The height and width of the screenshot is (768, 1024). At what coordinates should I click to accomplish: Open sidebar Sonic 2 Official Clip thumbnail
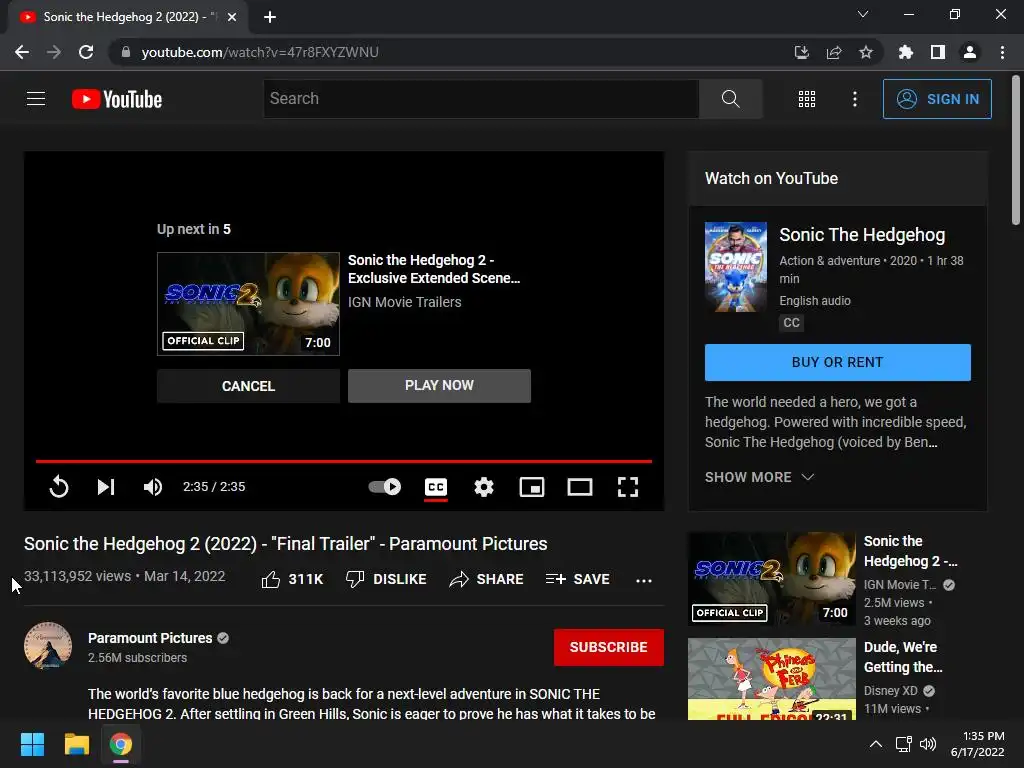pos(772,579)
